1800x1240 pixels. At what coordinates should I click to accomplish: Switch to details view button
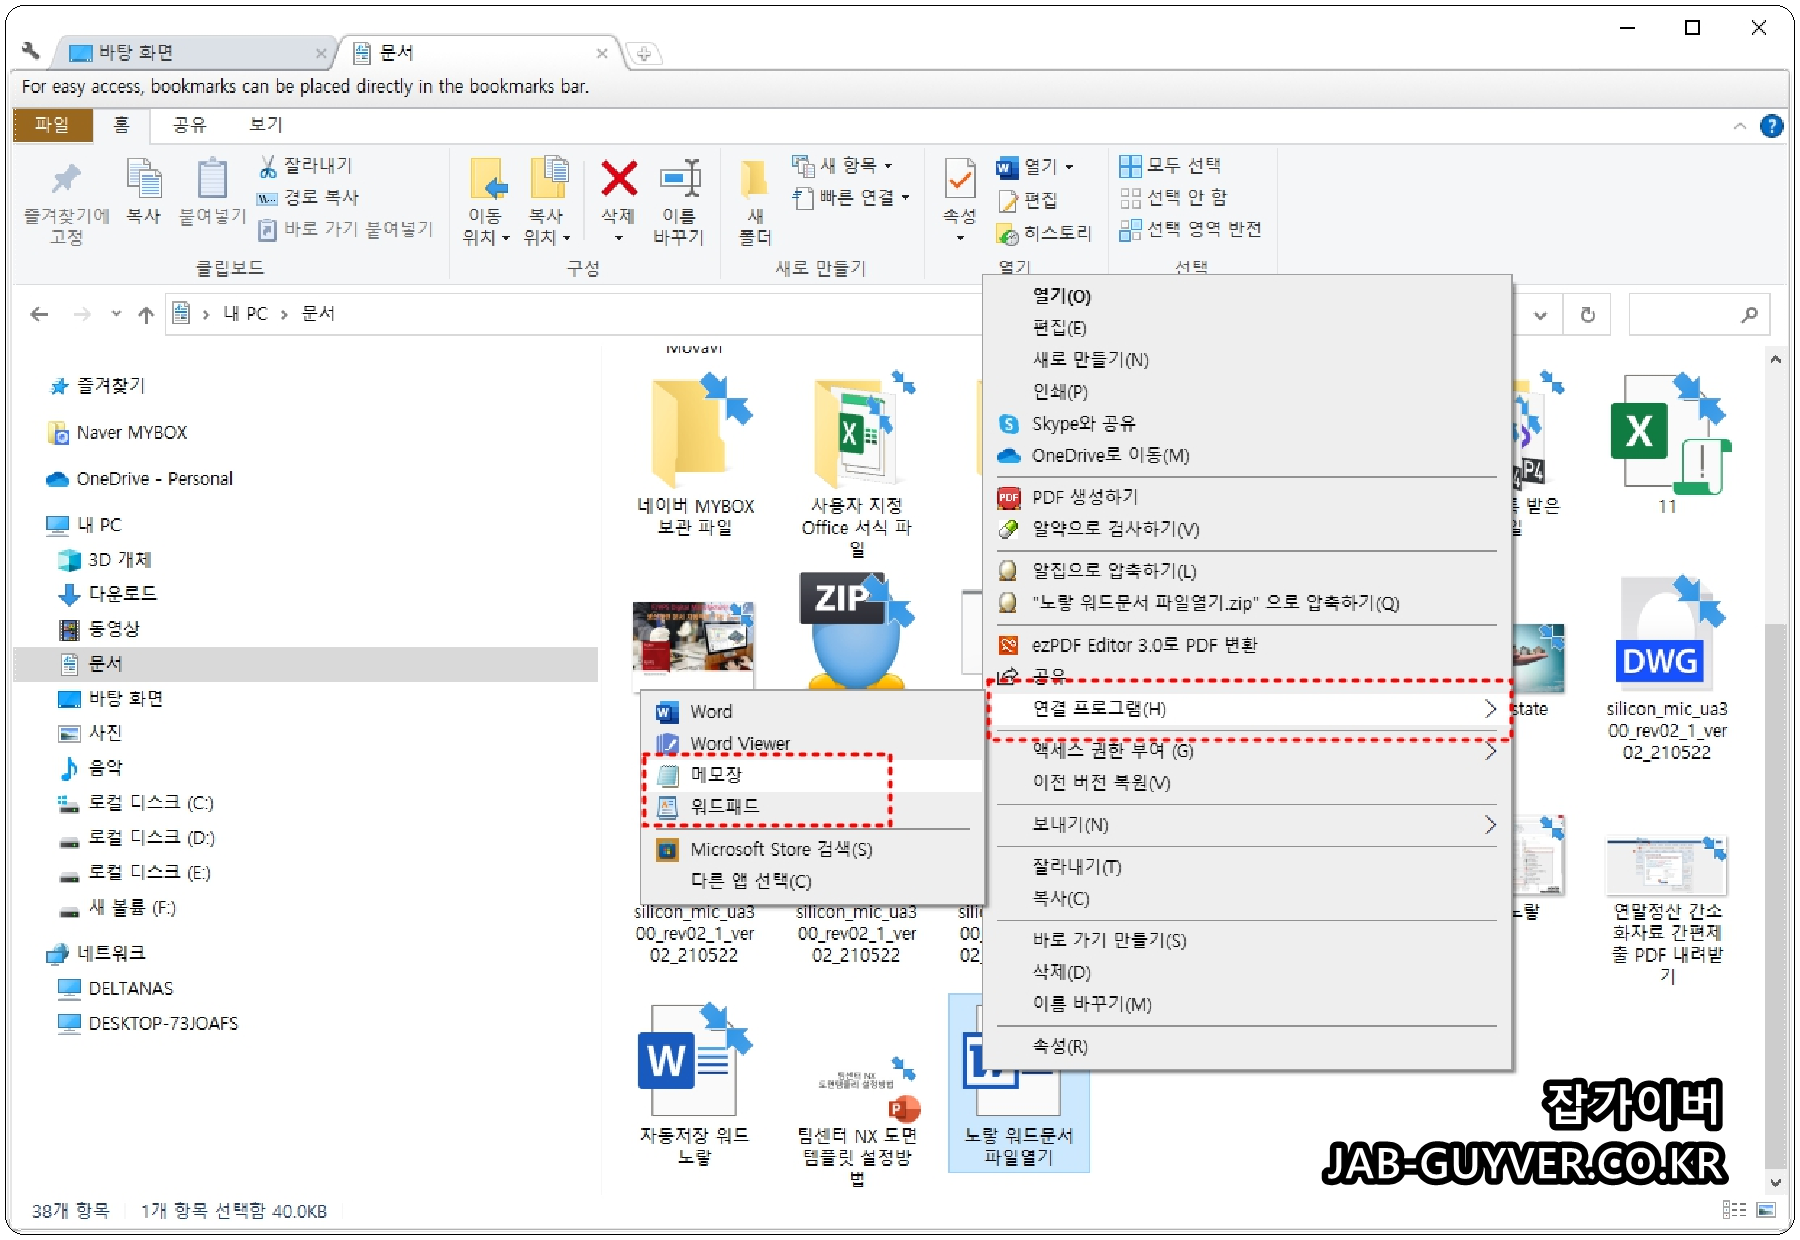click(1734, 1210)
